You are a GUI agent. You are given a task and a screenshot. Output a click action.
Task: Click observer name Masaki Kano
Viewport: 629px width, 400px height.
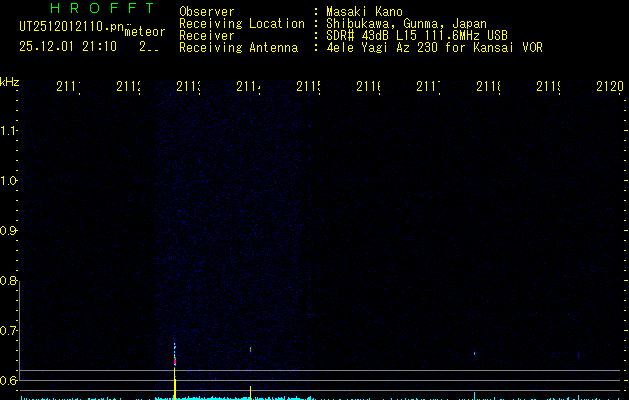coord(364,11)
